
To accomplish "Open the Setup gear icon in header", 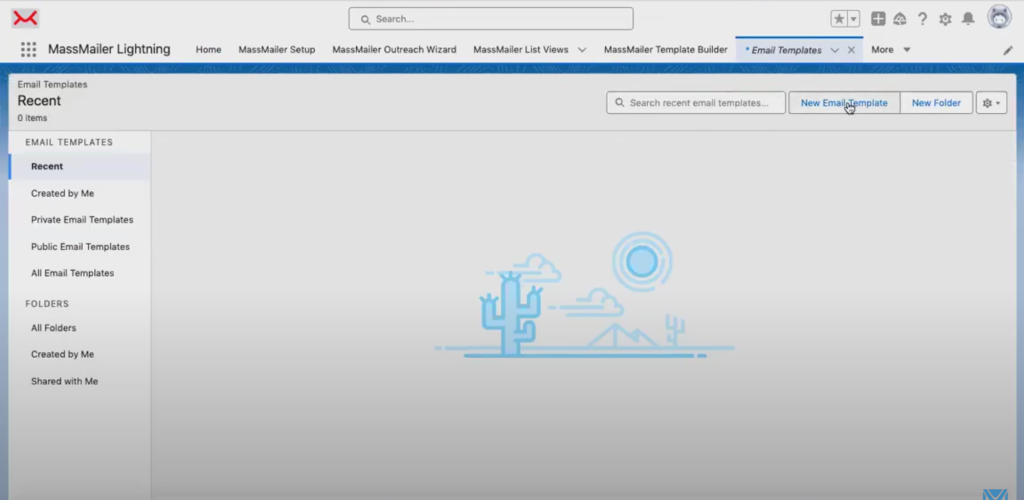I will (x=945, y=19).
